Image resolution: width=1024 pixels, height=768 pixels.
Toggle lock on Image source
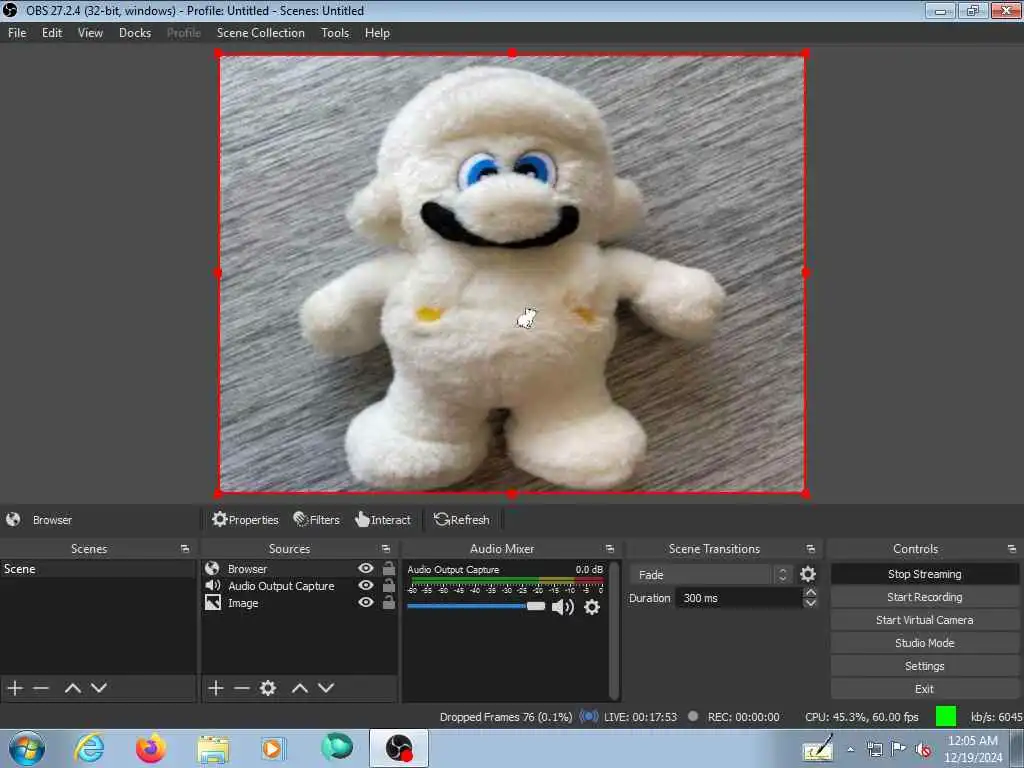coord(389,602)
